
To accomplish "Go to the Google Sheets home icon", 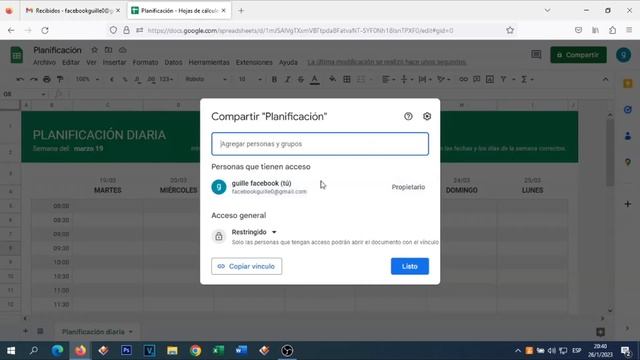I will click(x=17, y=55).
